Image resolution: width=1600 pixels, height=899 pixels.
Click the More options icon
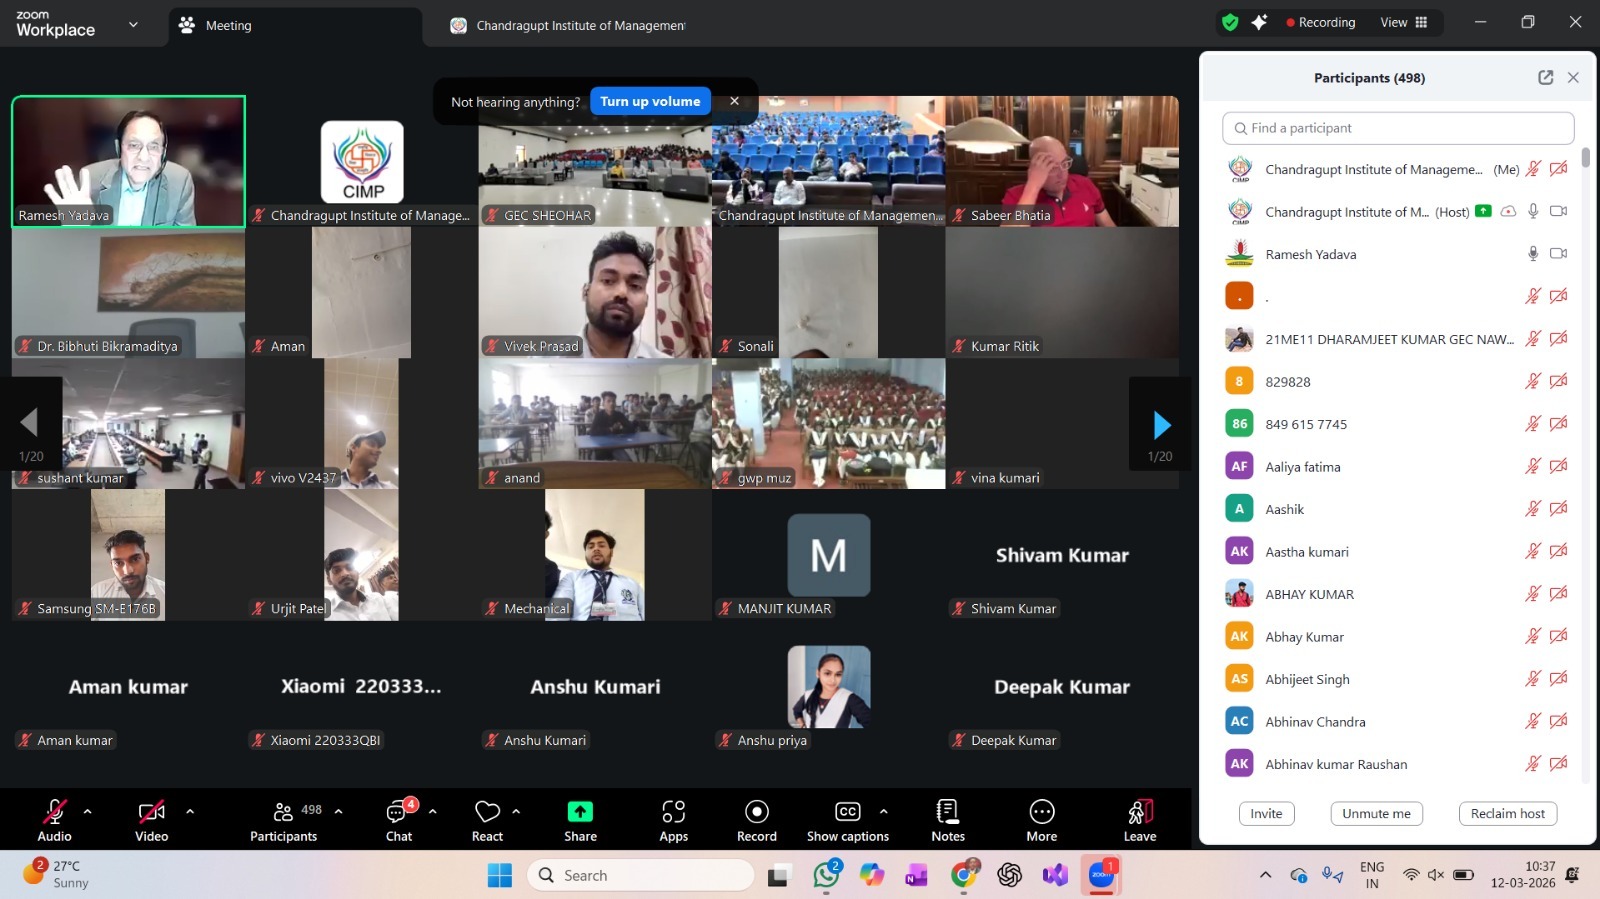pyautogui.click(x=1041, y=812)
